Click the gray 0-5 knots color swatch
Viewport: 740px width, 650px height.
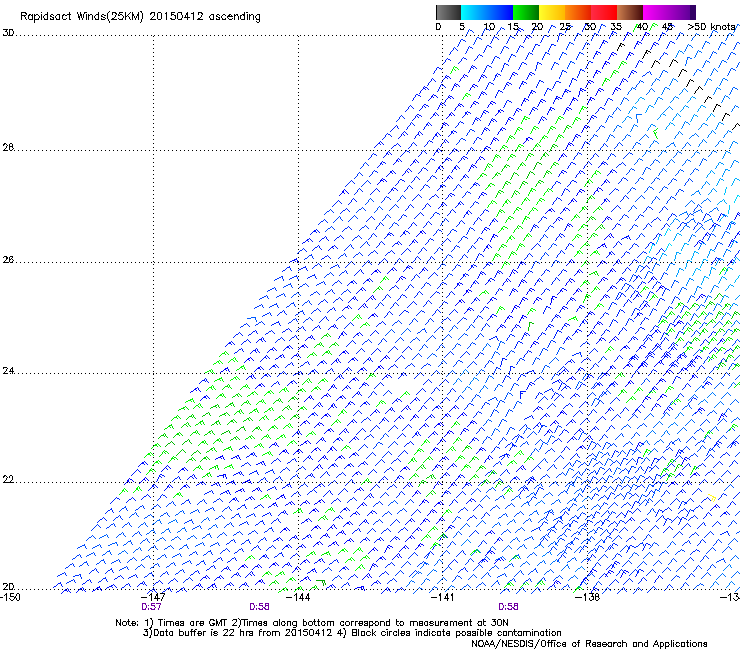pos(448,12)
